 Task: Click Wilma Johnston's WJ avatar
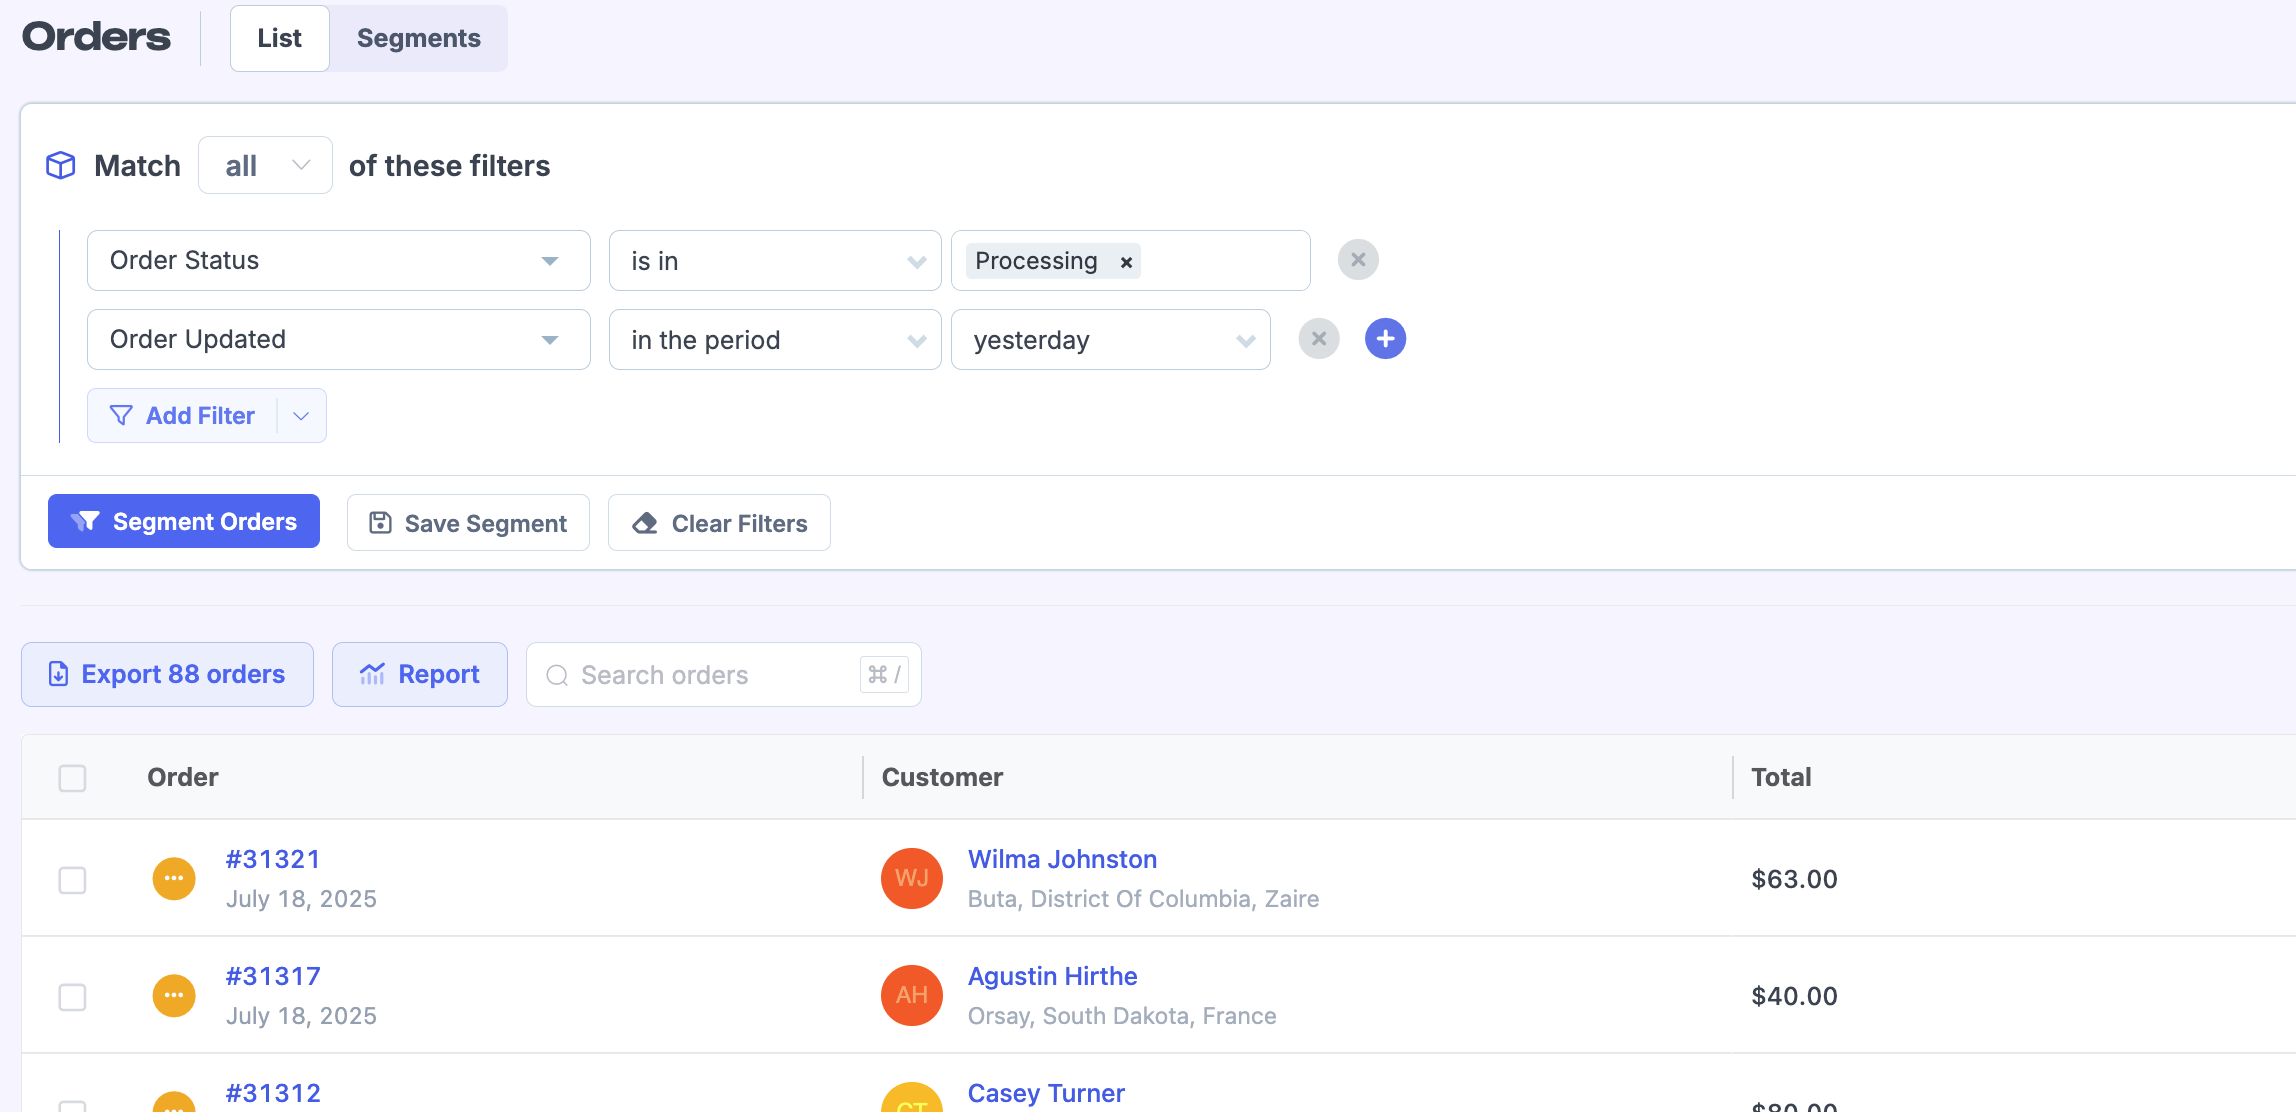pos(911,878)
